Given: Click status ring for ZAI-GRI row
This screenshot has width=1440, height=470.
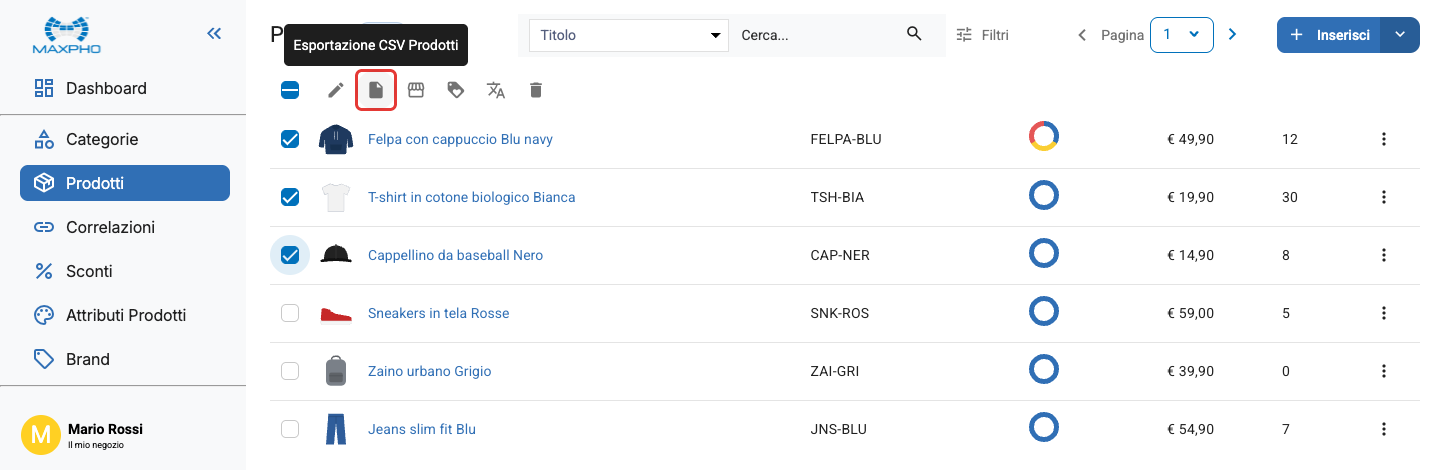Looking at the screenshot, I should [1044, 370].
